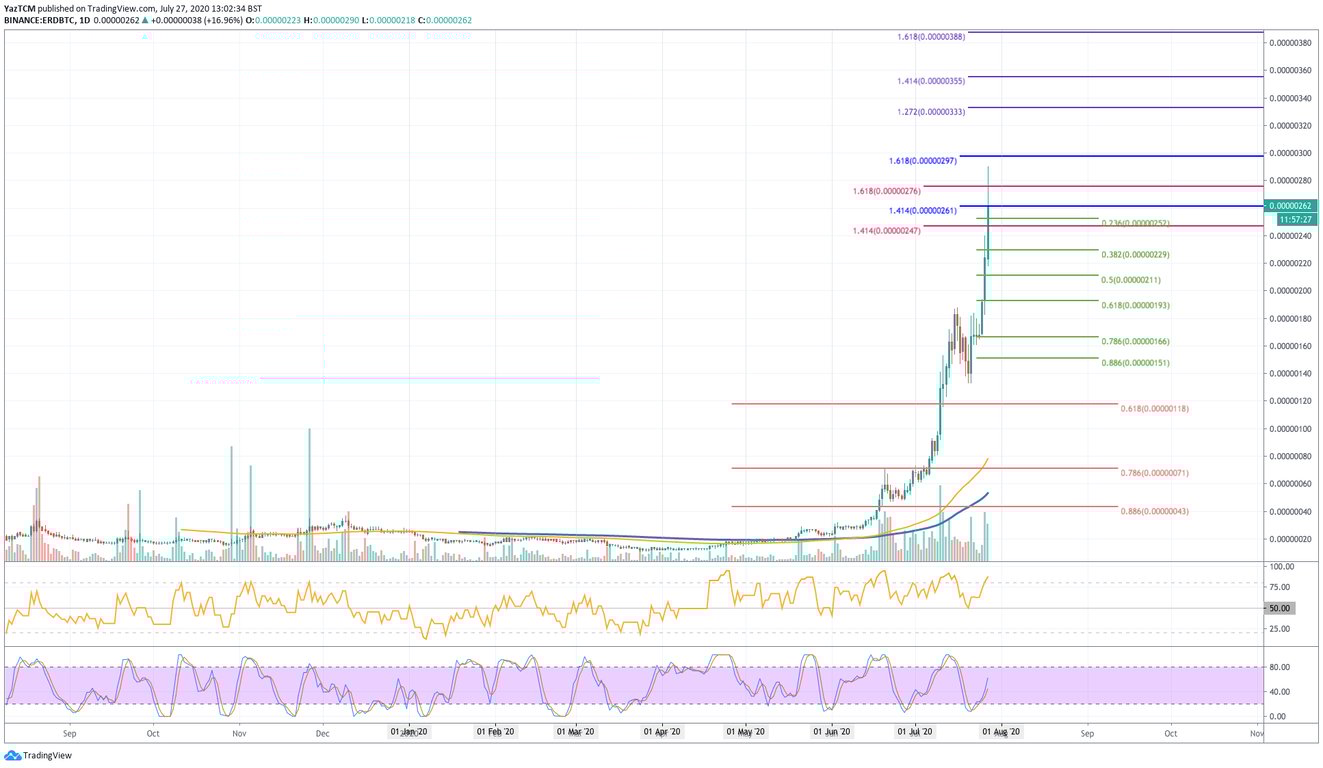Select the teal current price tag 0.00000262
The height and width of the screenshot is (768, 1323).
click(1290, 205)
